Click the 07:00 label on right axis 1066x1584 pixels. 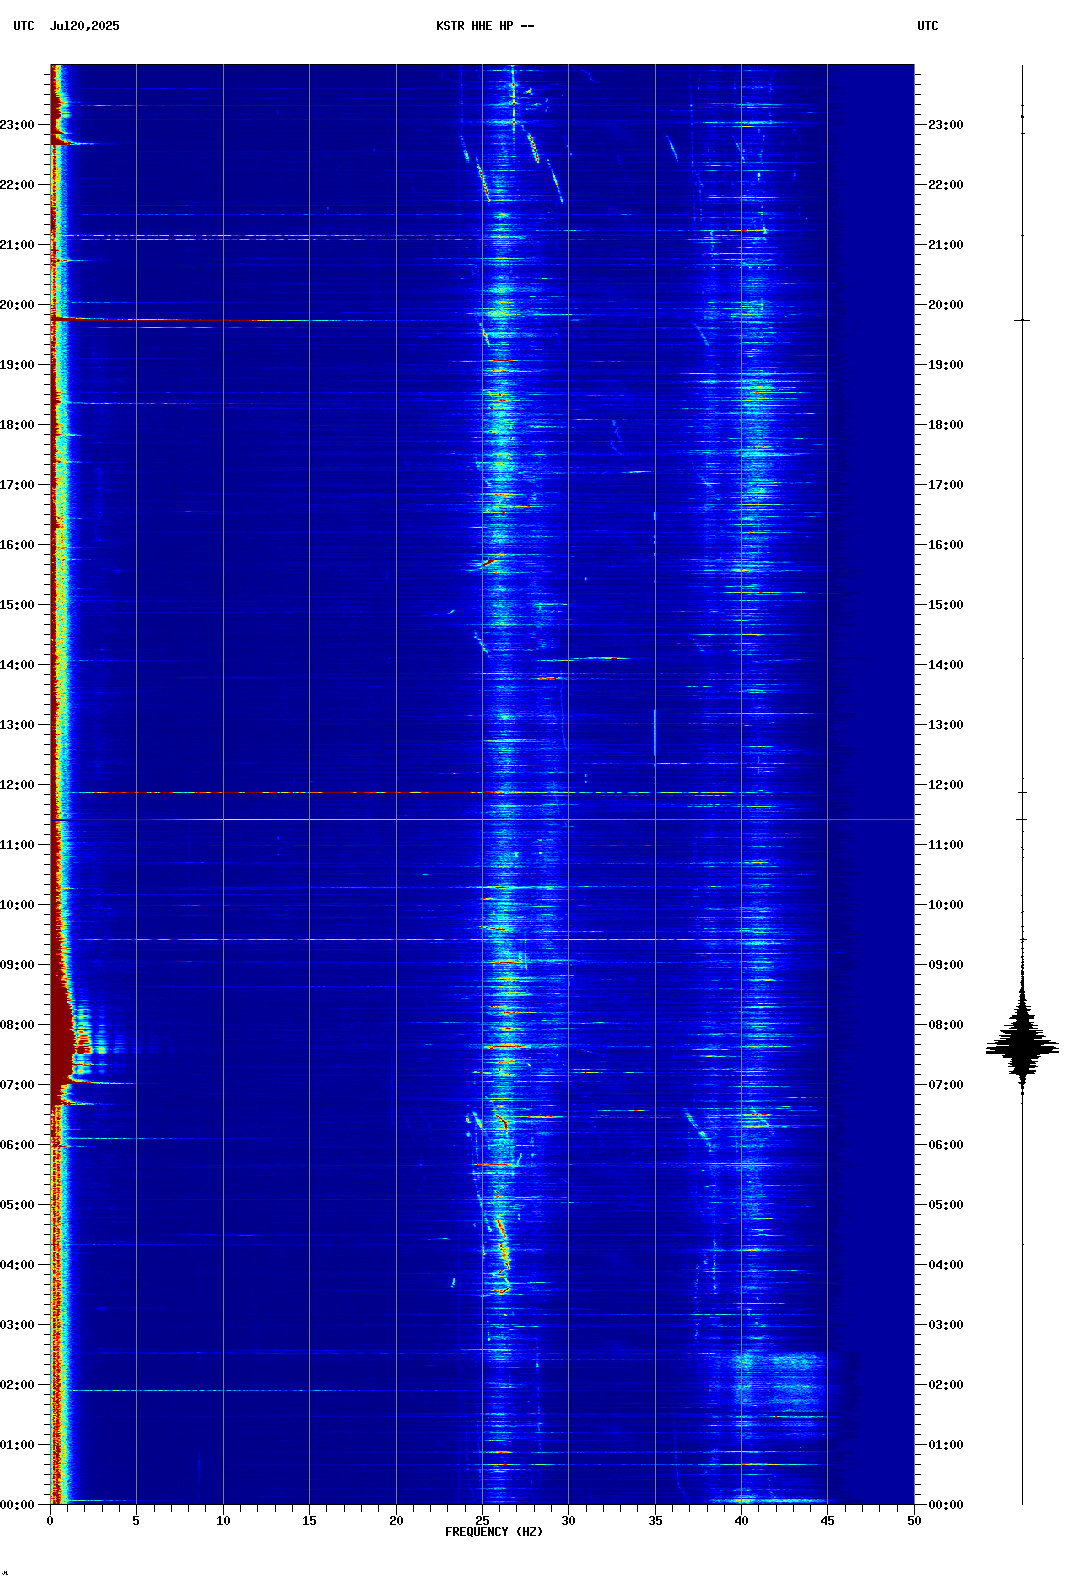946,1085
